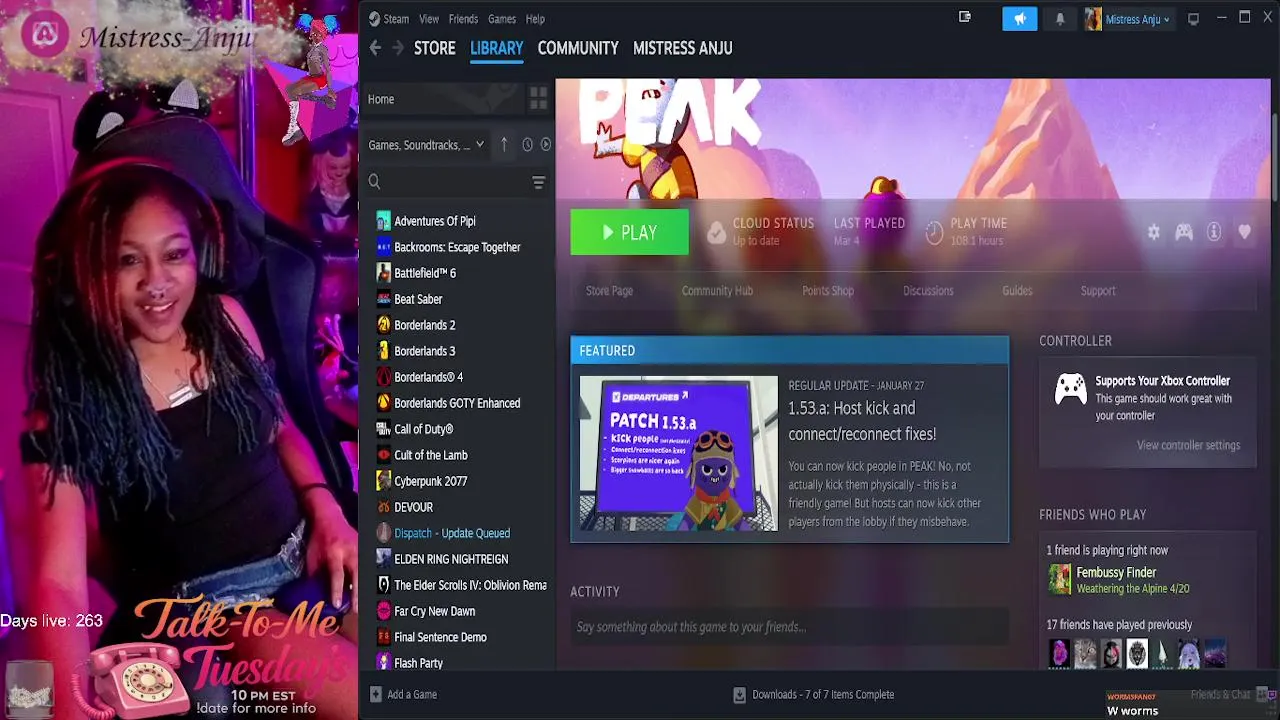The image size is (1280, 720).
Task: Open Friends & Chat in the corner
Action: 1220,694
